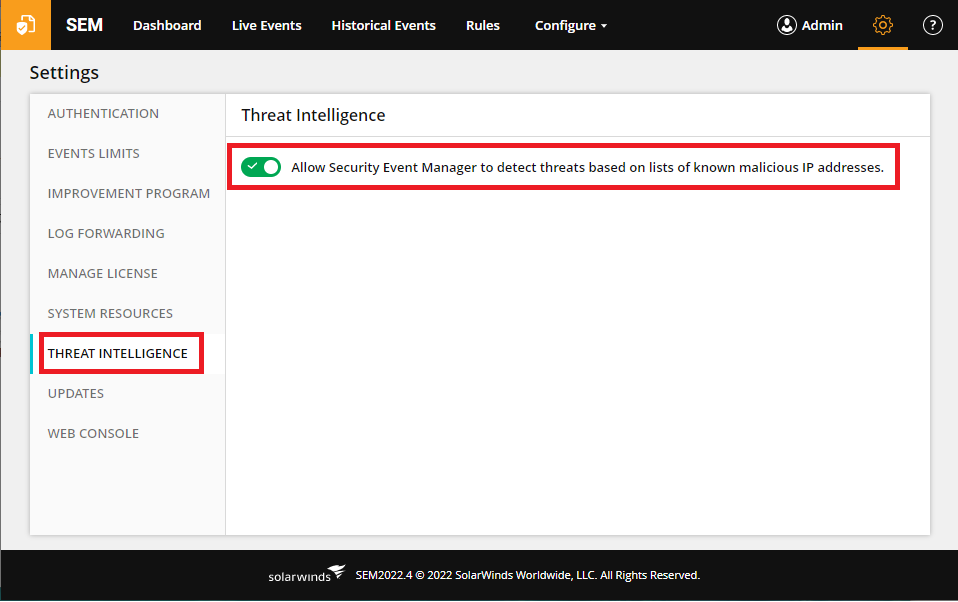The image size is (958, 602).
Task: Click the Settings page title
Action: 64,73
